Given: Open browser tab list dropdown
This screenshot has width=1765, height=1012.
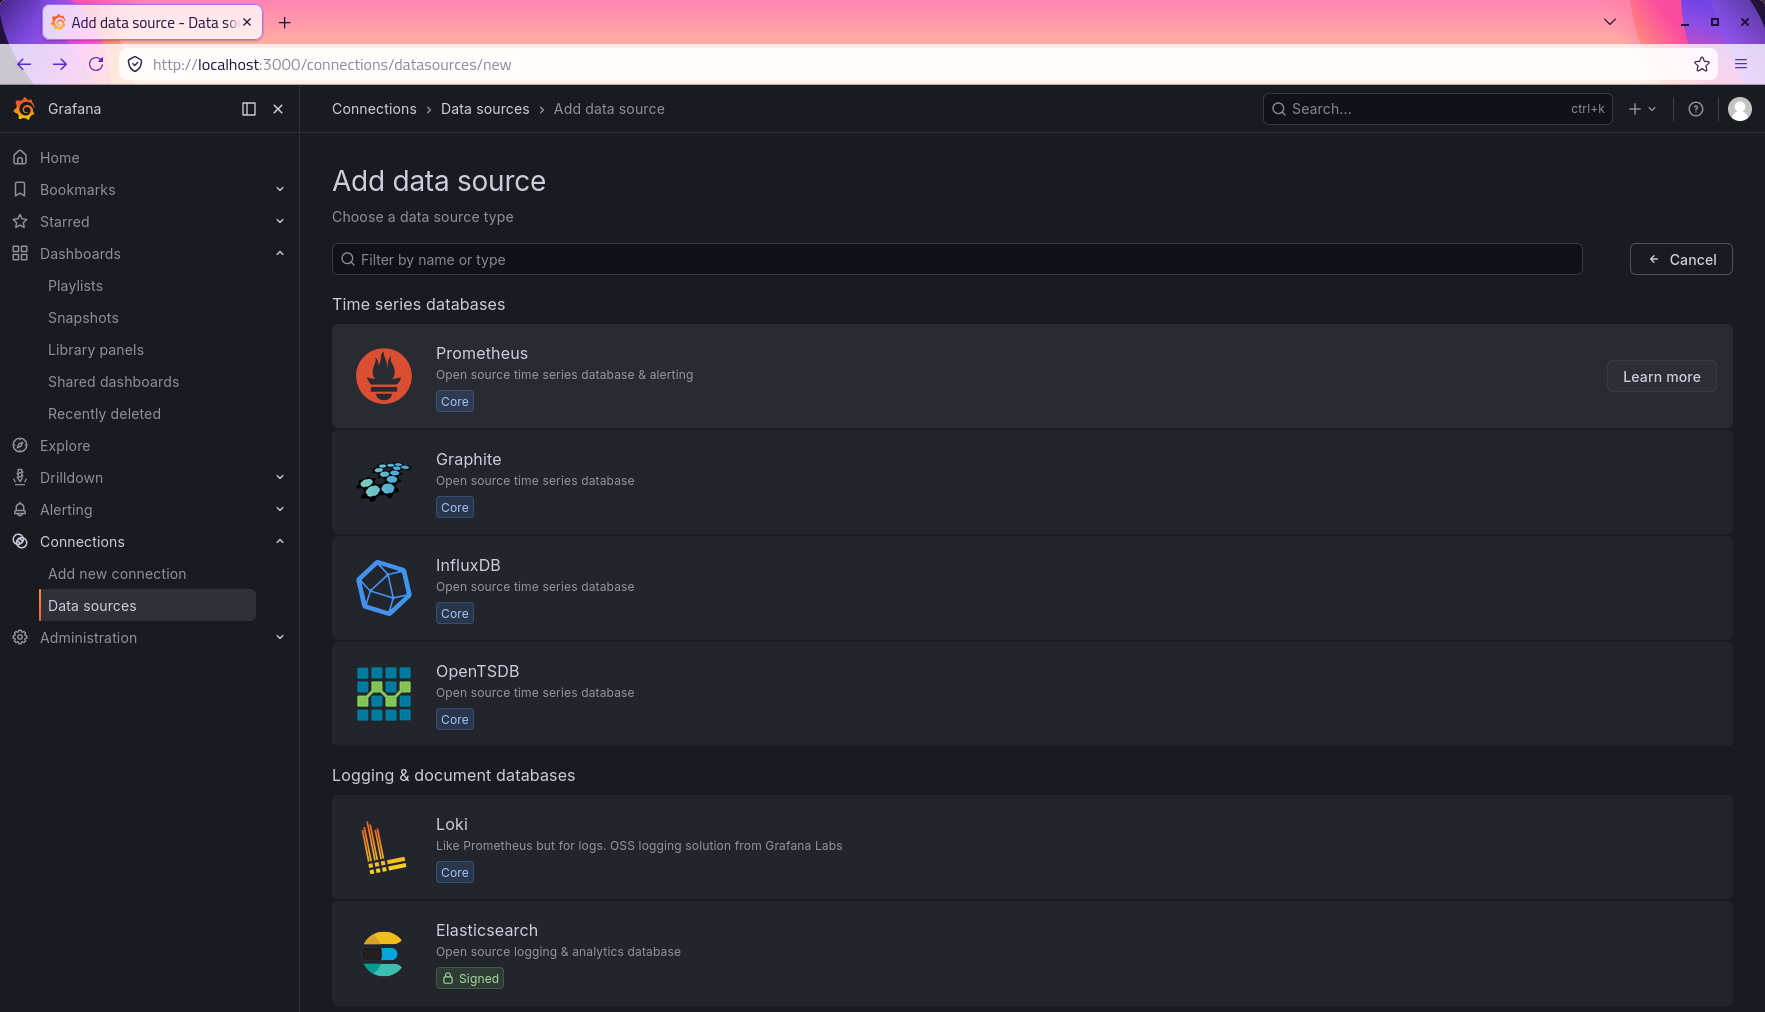Looking at the screenshot, I should pyautogui.click(x=1610, y=22).
